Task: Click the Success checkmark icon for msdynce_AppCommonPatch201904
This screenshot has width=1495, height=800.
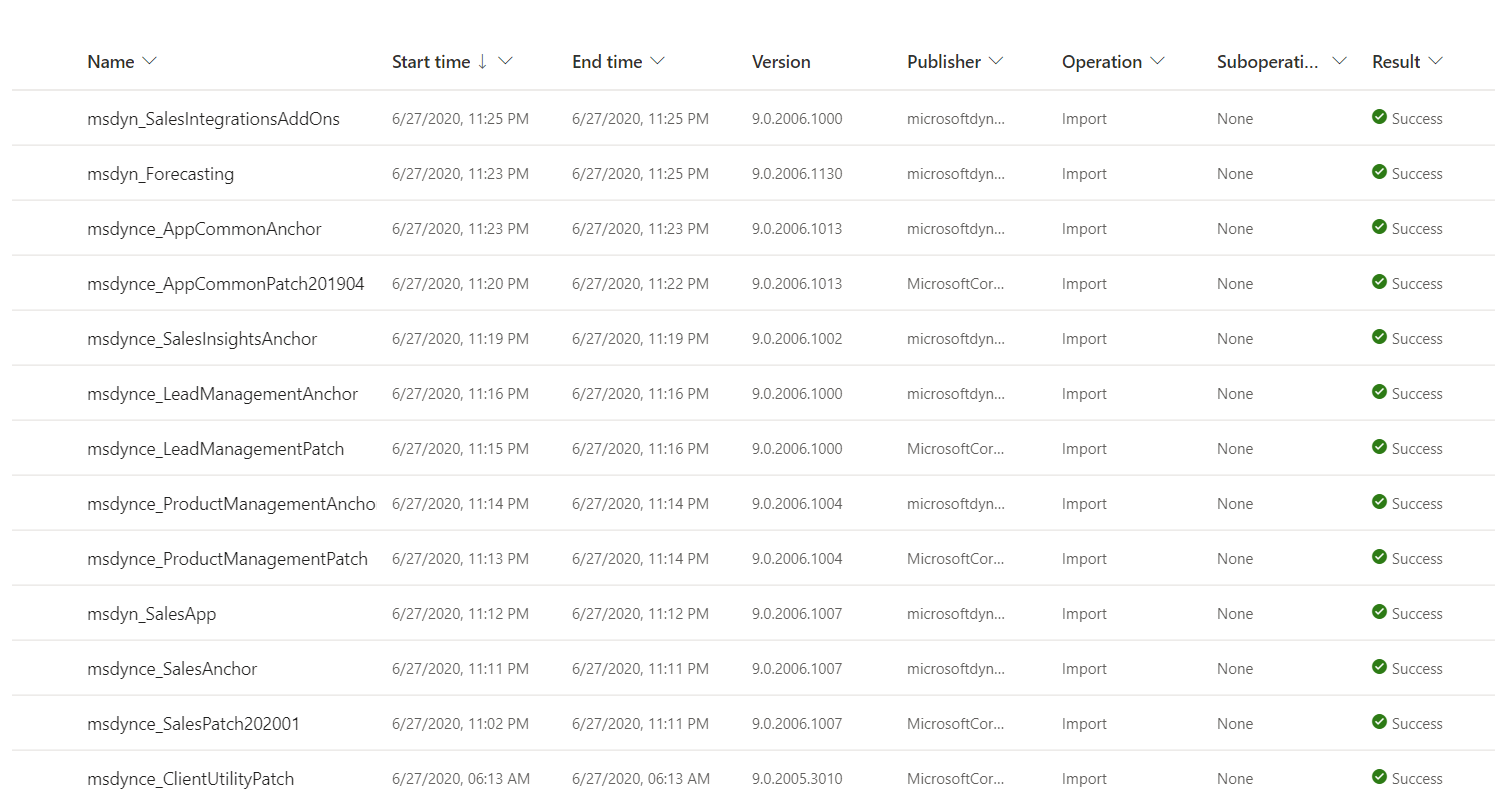Action: click(1379, 282)
